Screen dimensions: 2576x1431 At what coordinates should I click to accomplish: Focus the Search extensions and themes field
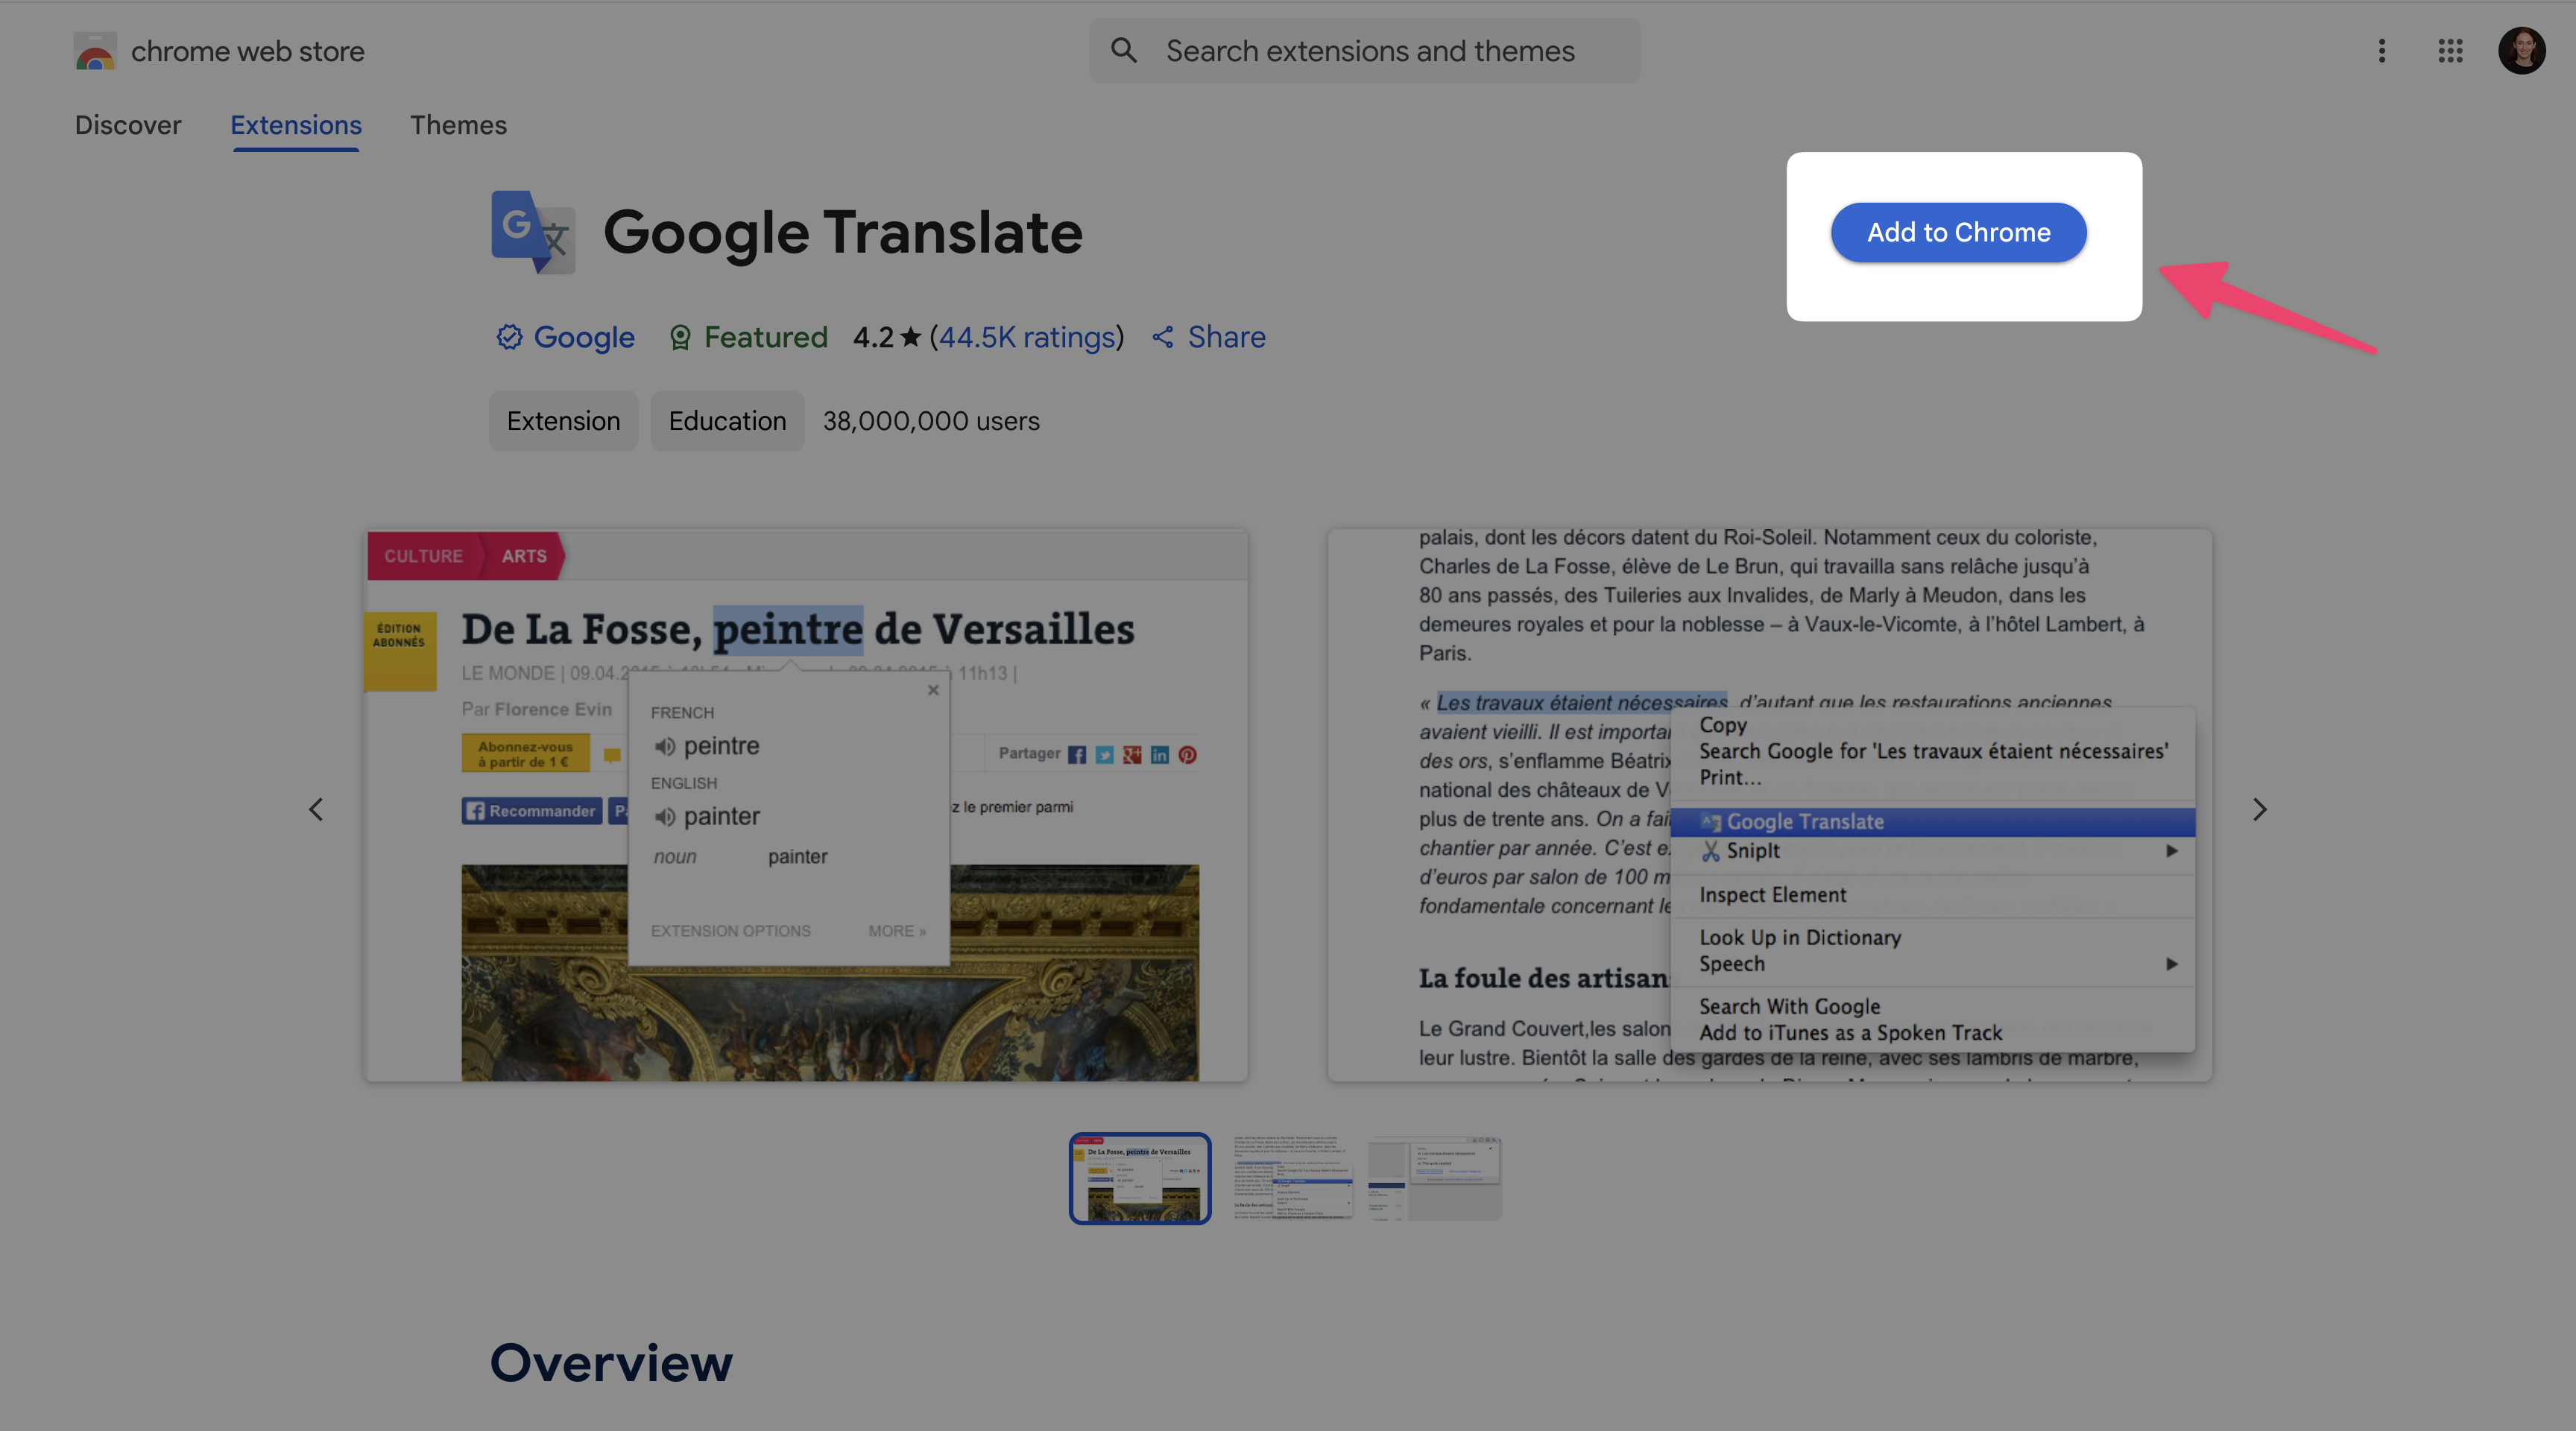[x=1364, y=50]
